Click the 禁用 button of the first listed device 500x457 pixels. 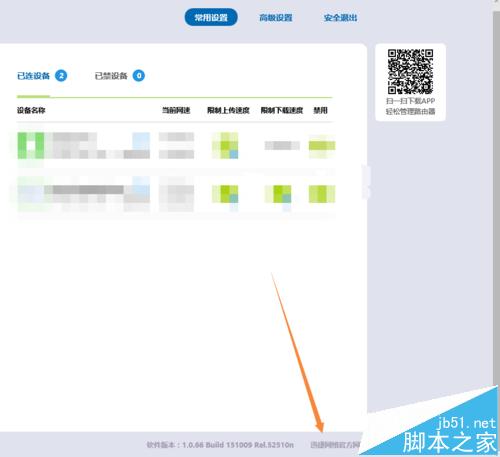(322, 146)
